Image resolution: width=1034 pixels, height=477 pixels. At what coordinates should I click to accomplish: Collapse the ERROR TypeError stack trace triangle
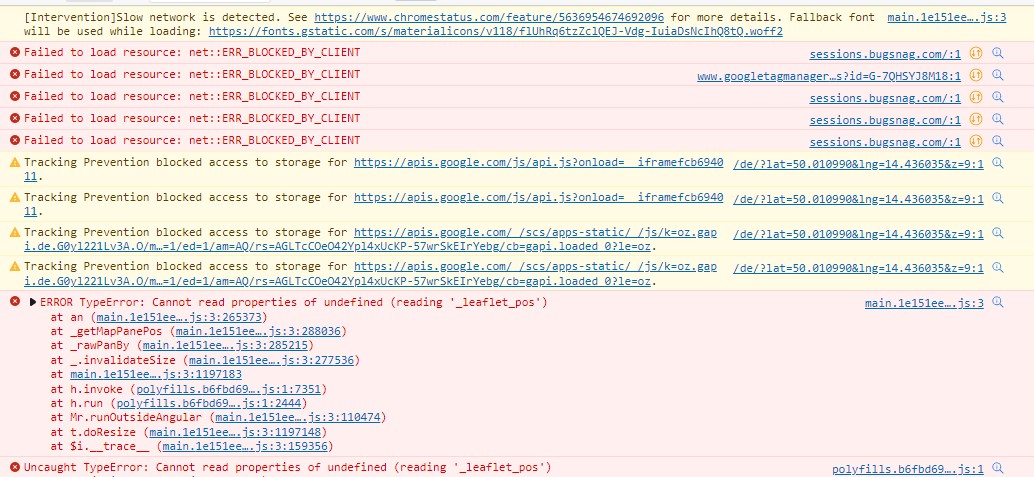[33, 302]
